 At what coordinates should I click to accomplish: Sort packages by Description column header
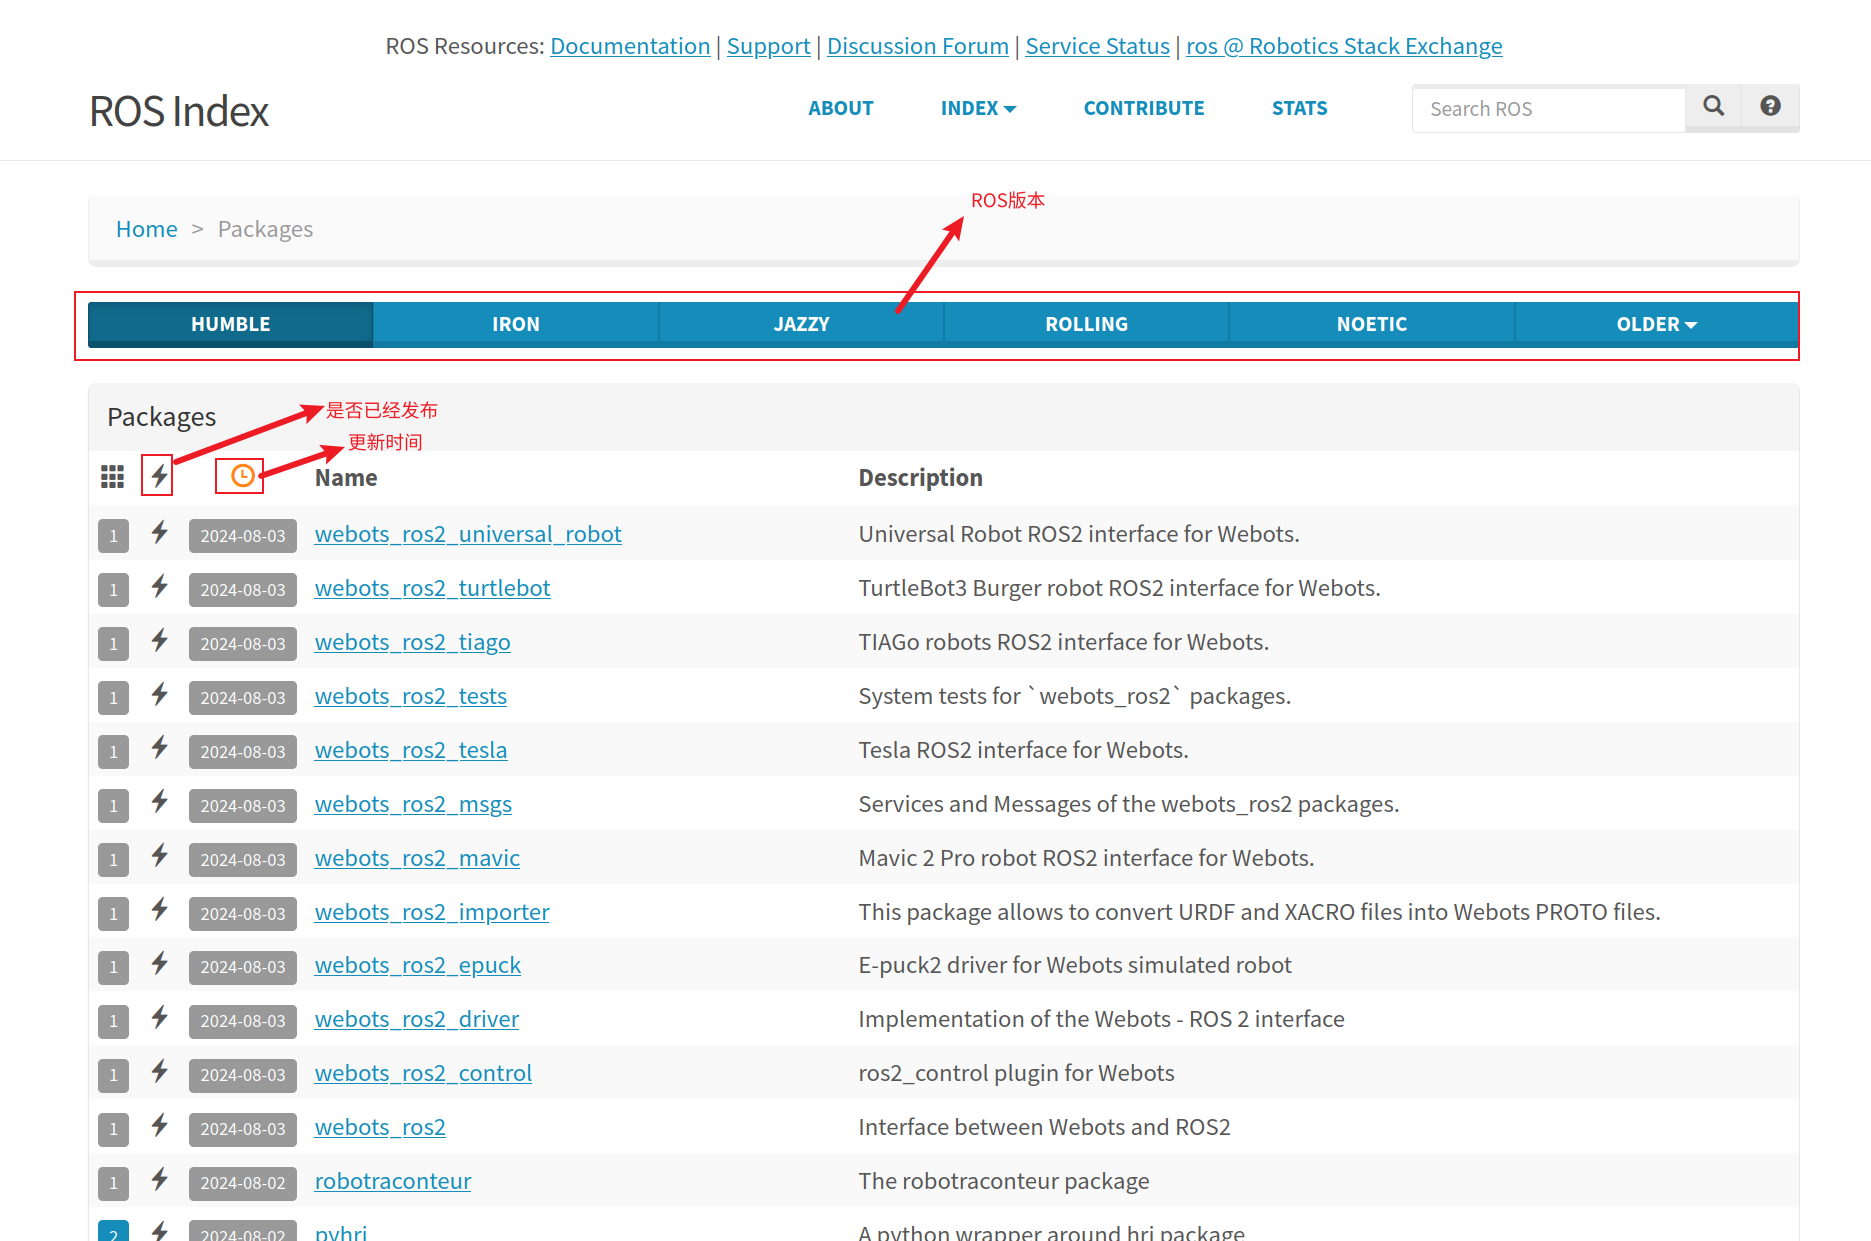coord(920,478)
